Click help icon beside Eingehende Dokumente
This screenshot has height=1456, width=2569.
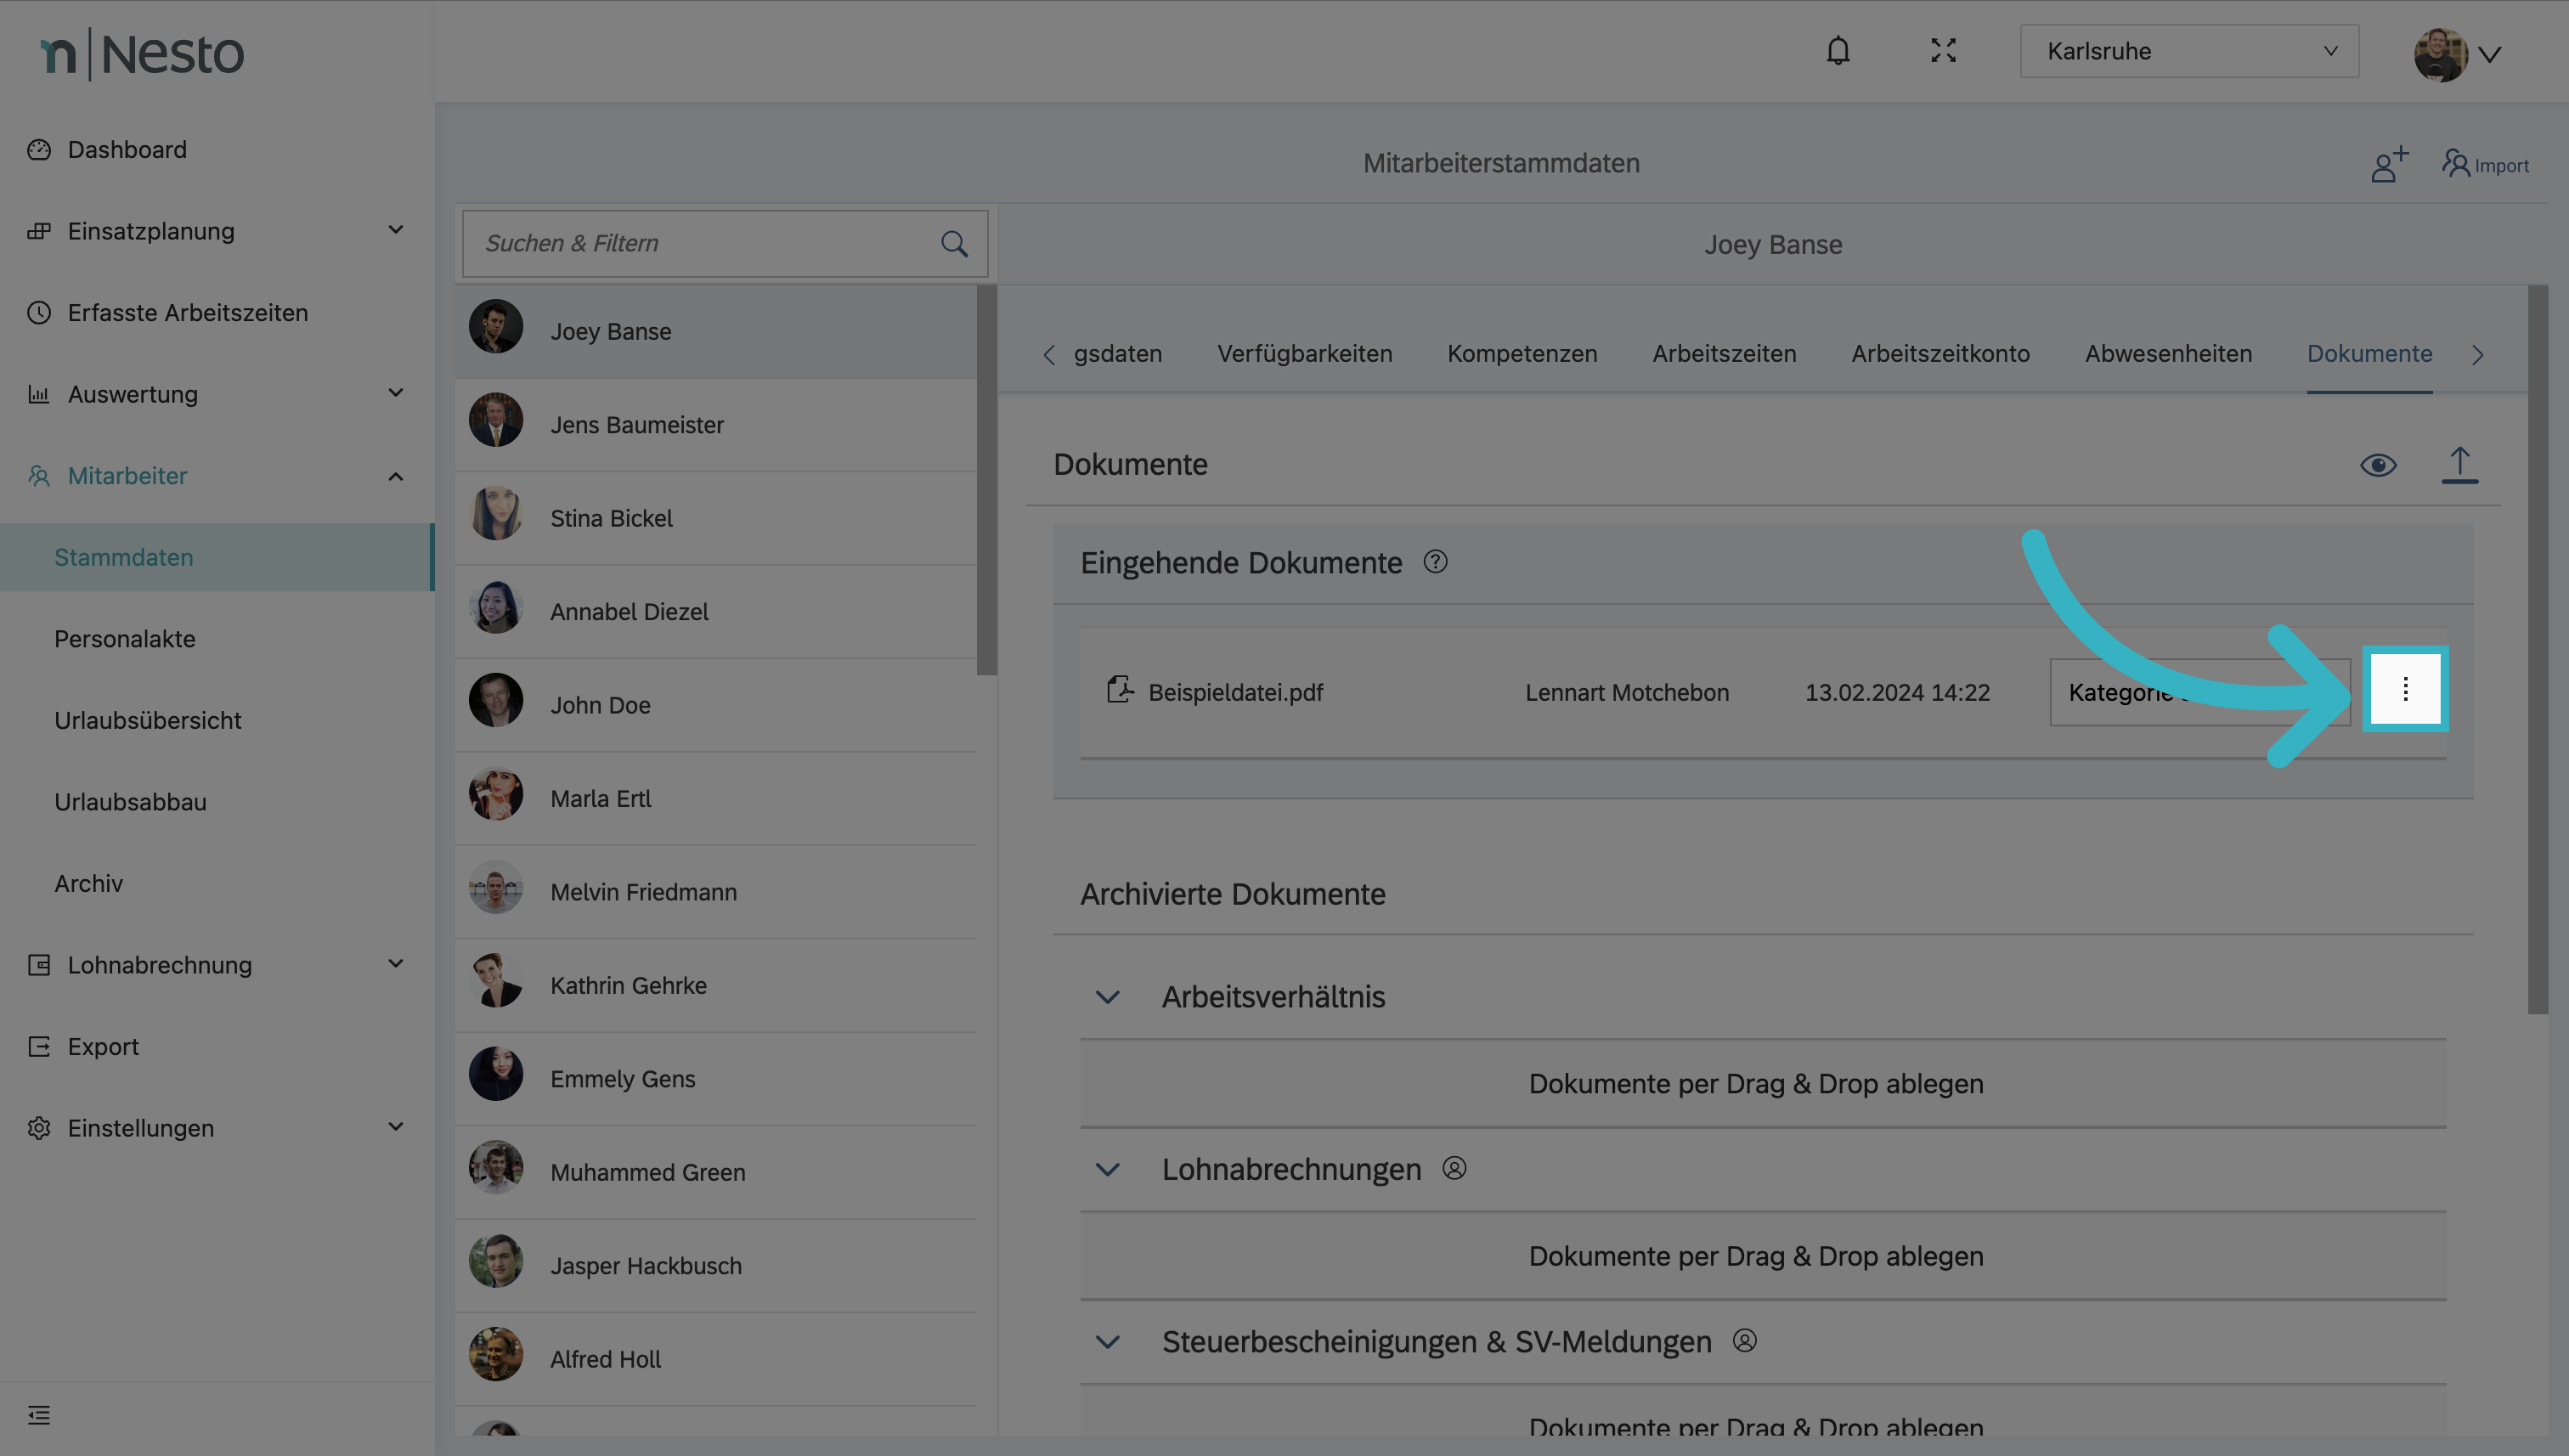coord(1435,562)
